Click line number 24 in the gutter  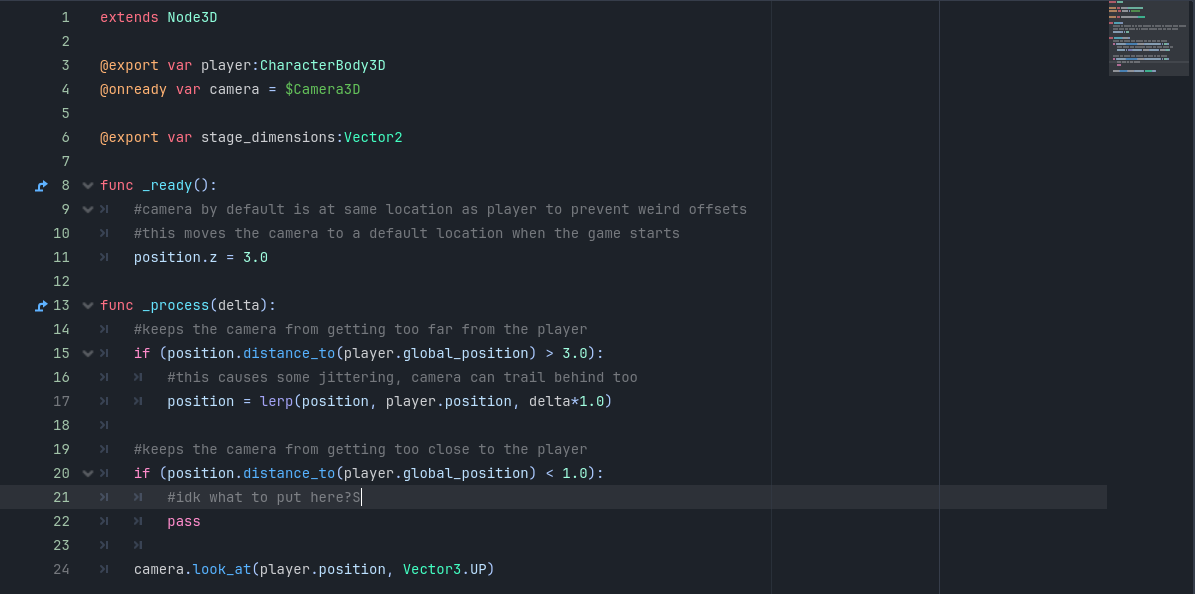[x=61, y=569]
